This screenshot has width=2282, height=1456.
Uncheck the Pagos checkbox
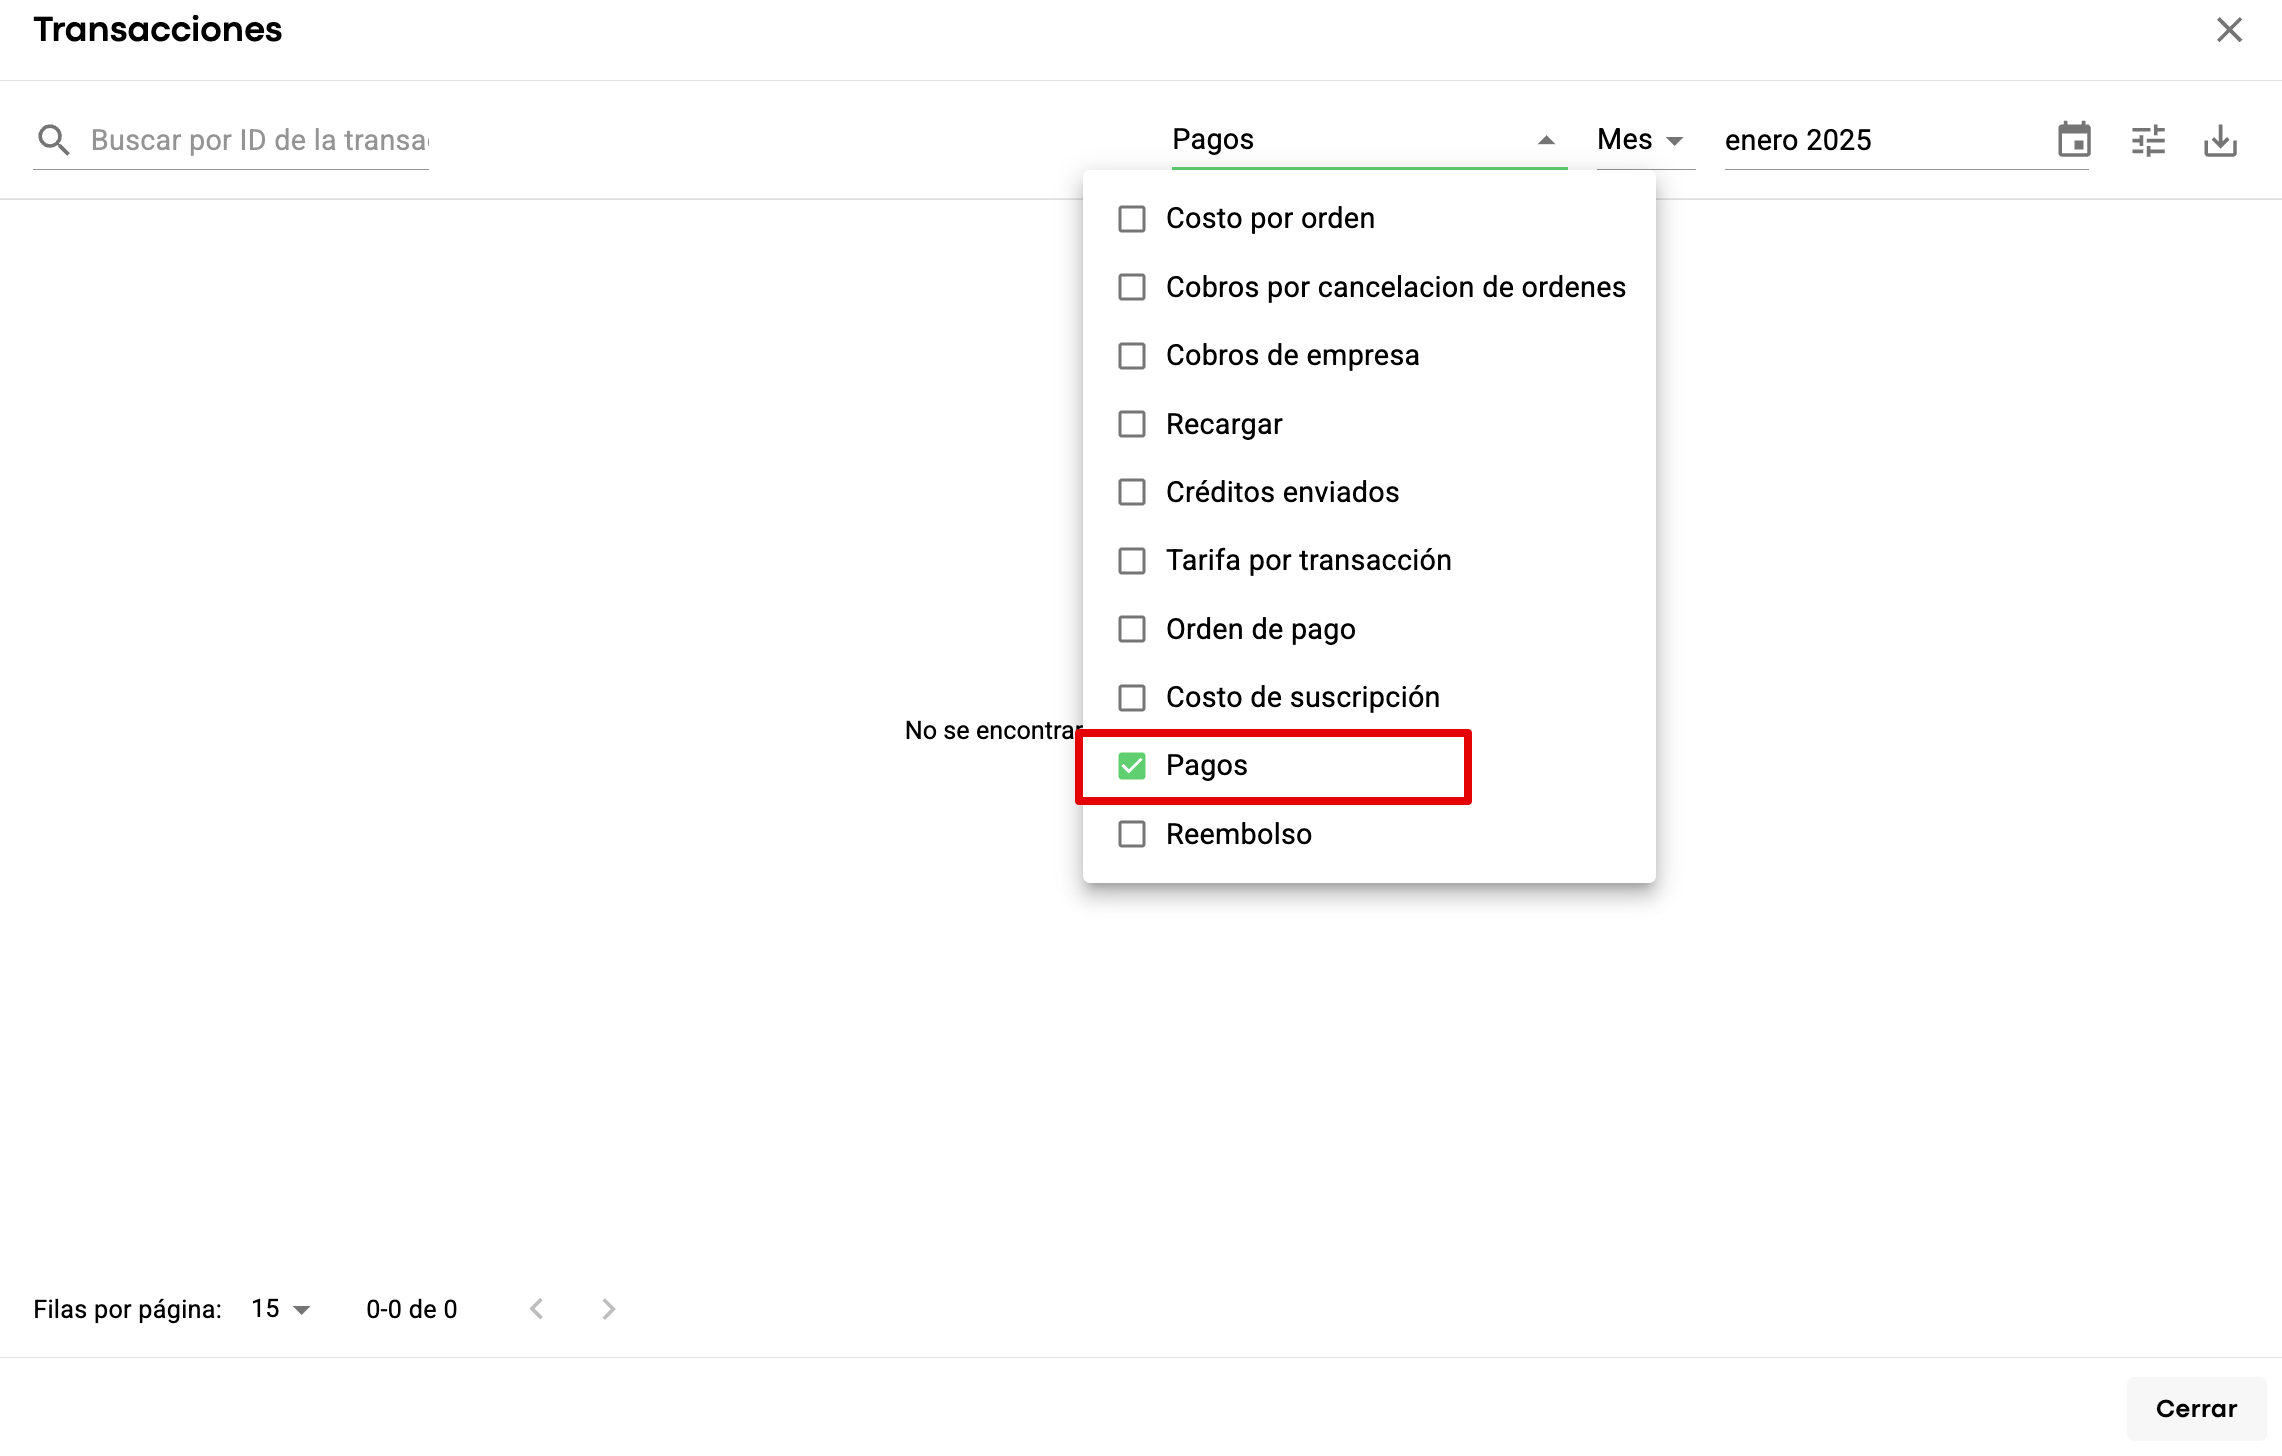pyautogui.click(x=1132, y=766)
